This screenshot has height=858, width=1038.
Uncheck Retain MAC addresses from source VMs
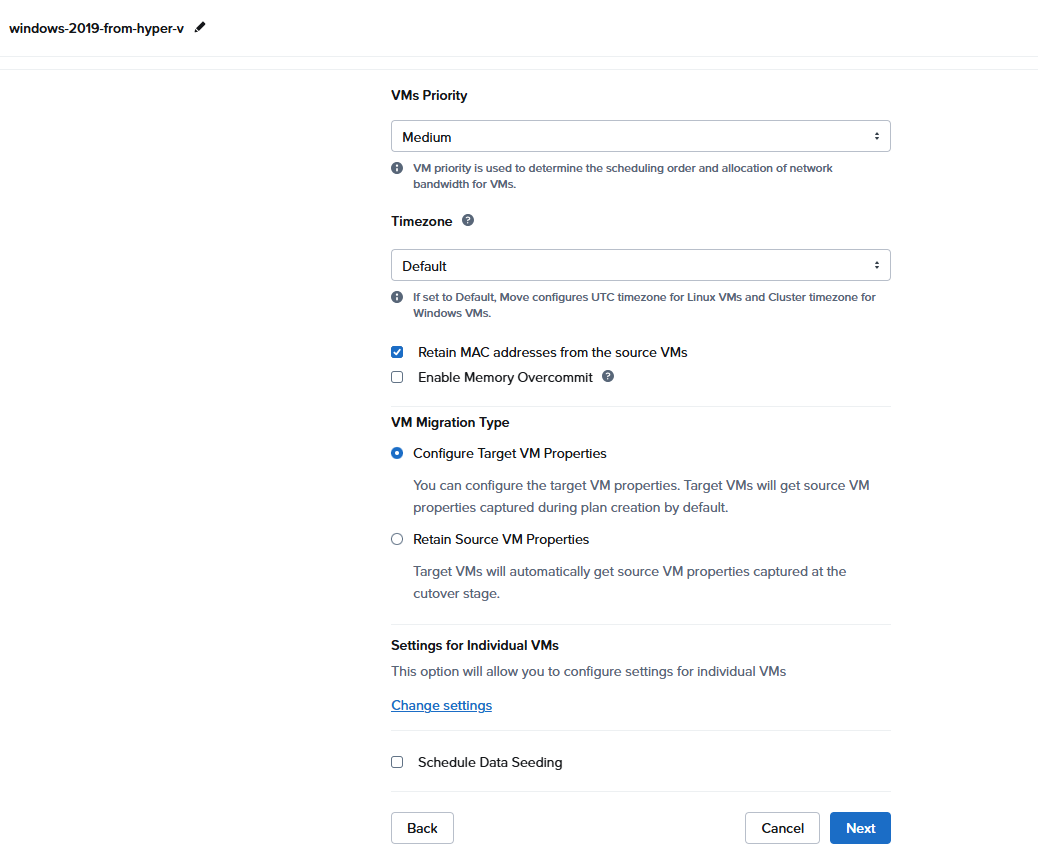coord(397,352)
